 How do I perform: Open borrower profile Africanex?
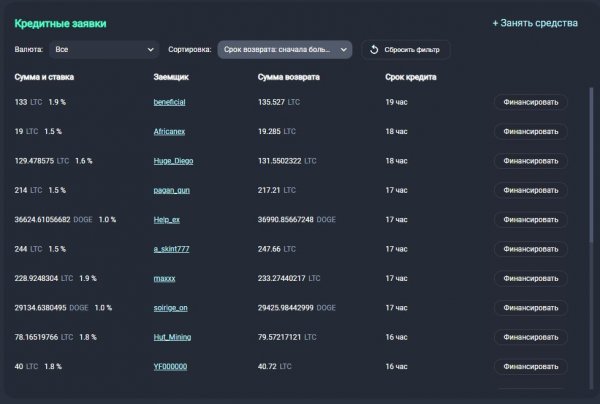click(x=171, y=131)
